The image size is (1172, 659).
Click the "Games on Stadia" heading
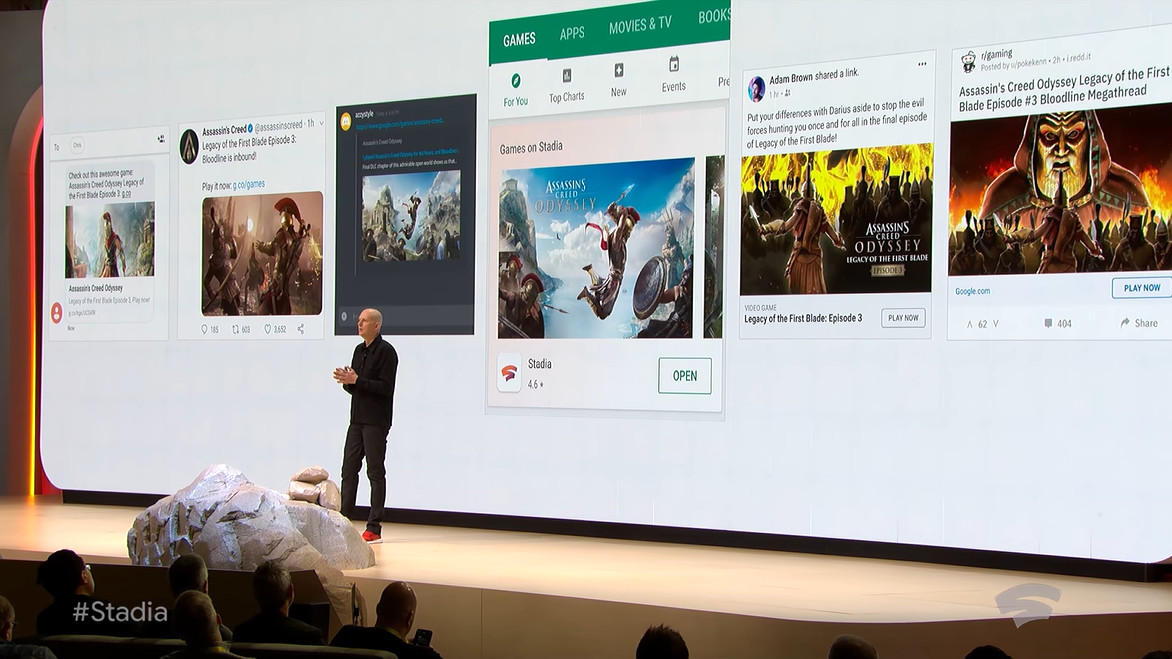531,147
